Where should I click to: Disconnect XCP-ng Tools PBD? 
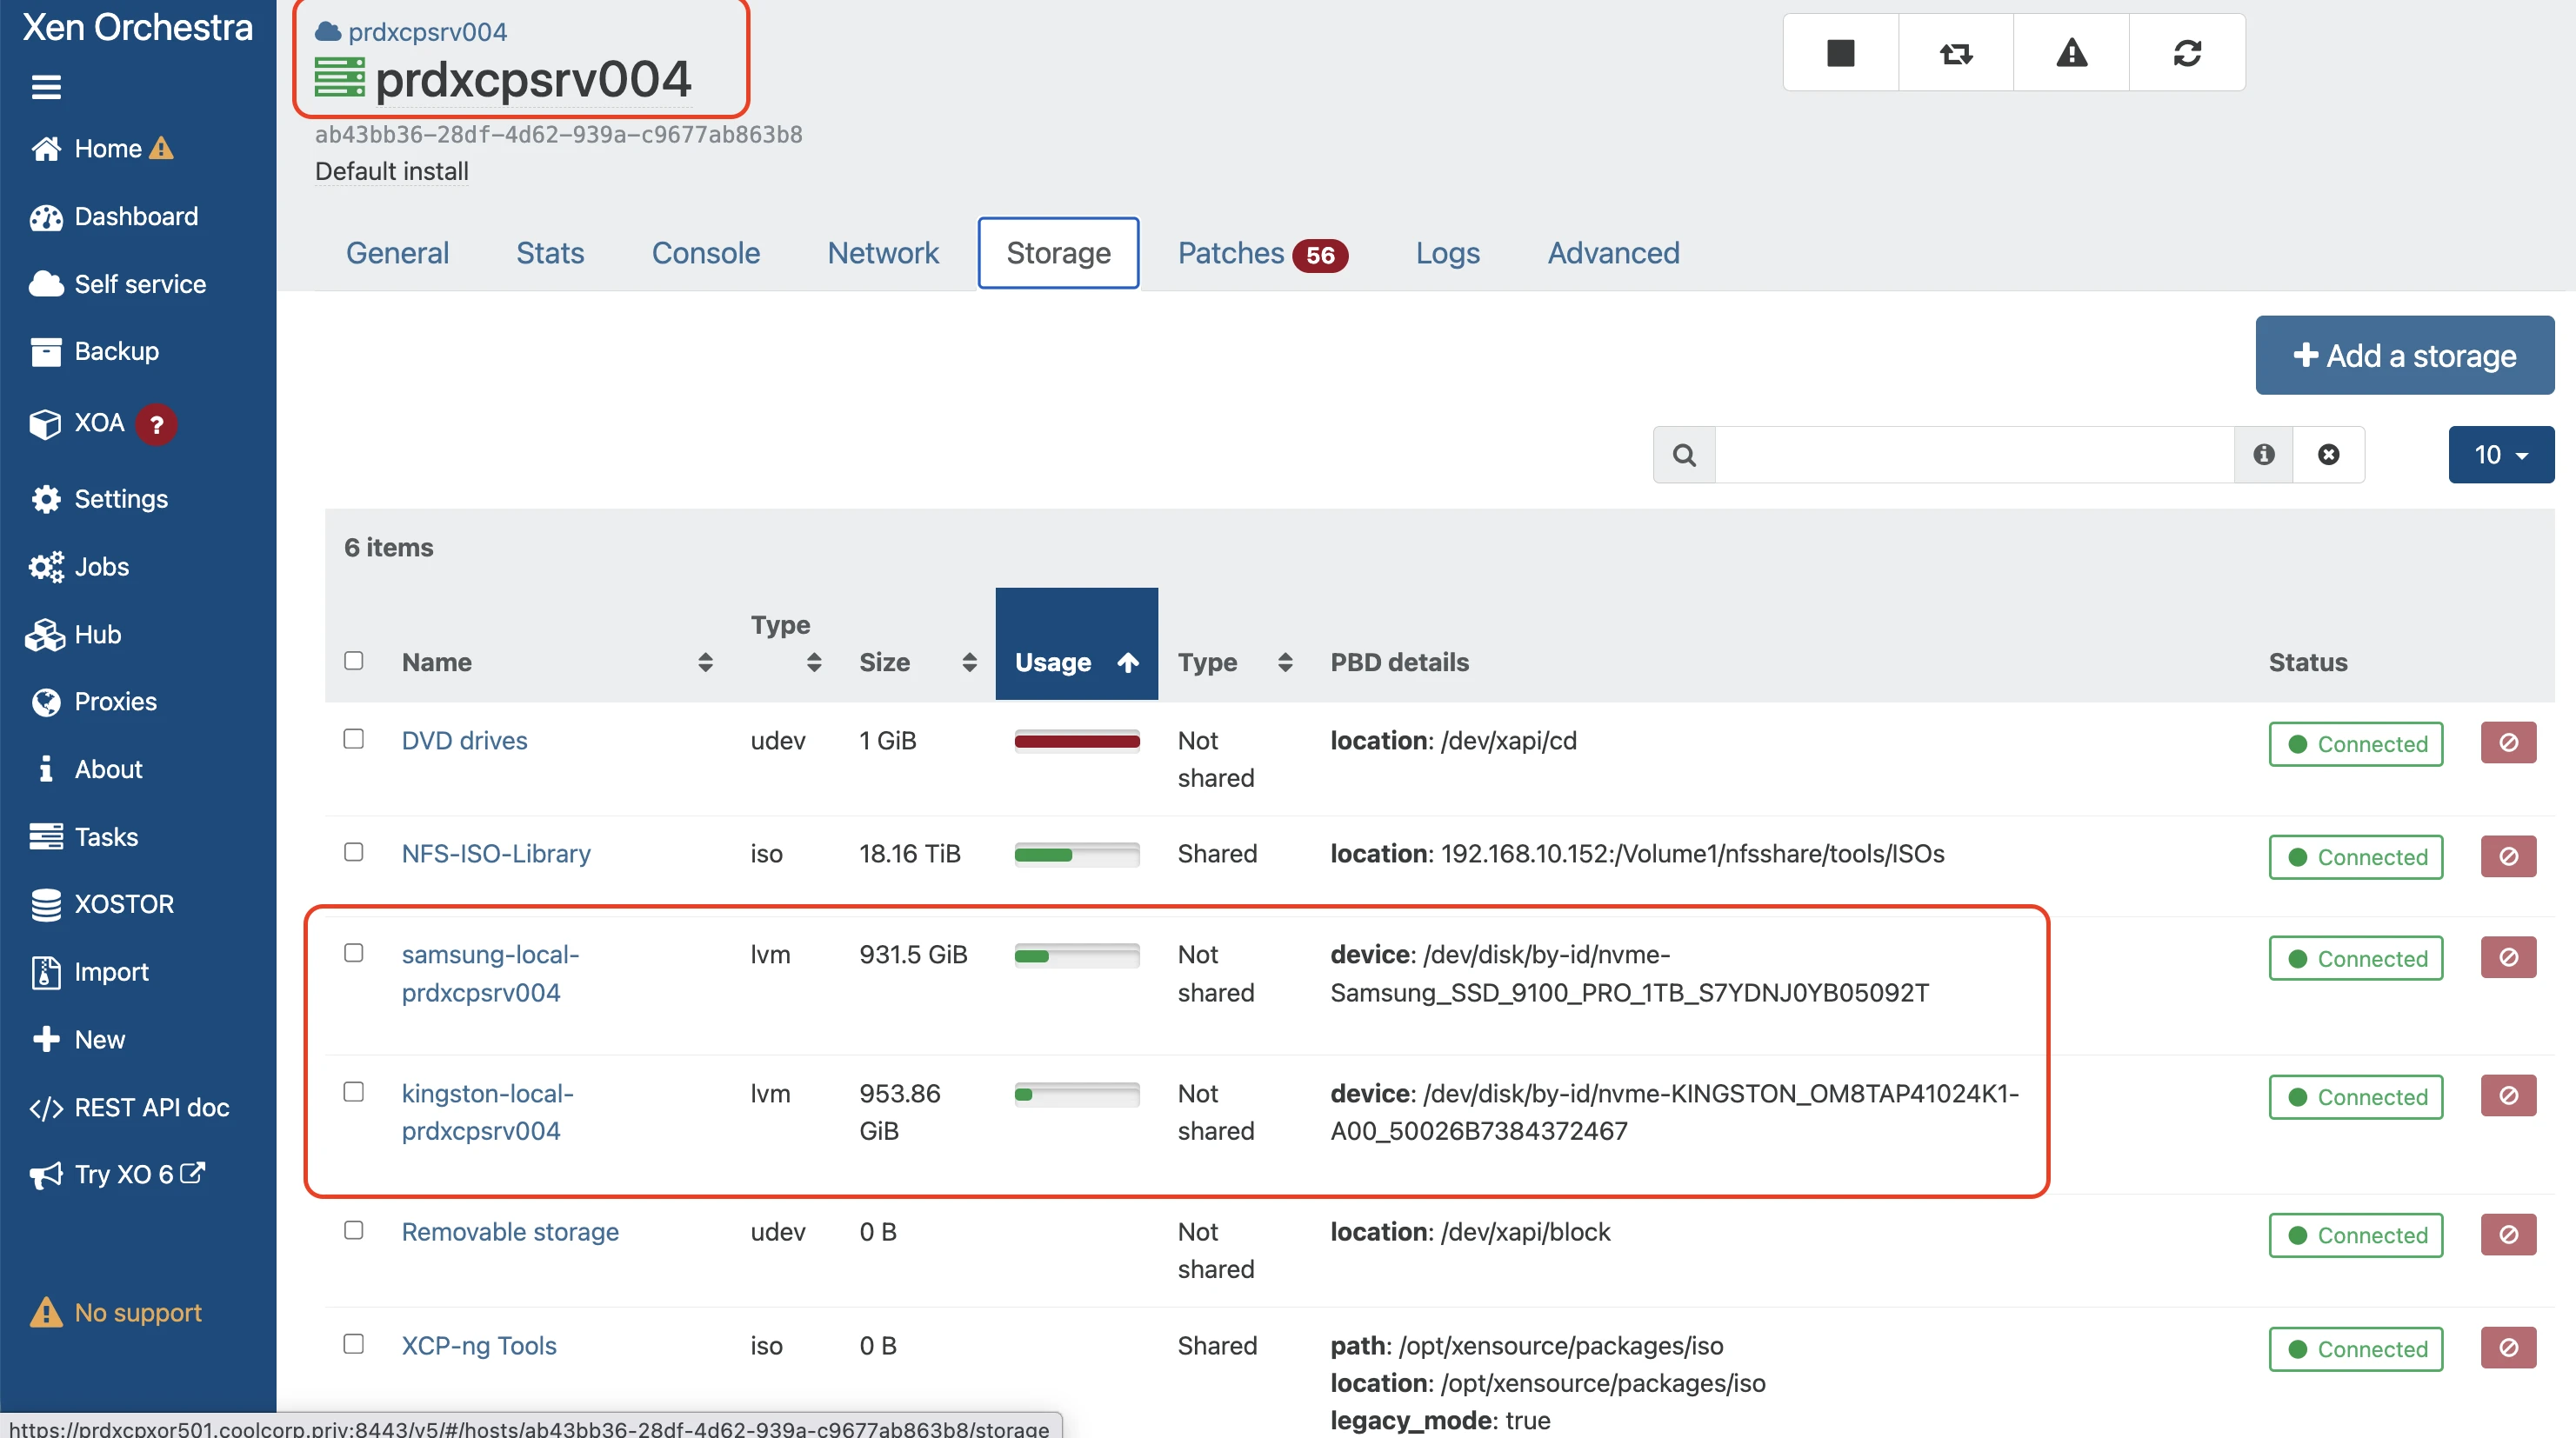2508,1347
